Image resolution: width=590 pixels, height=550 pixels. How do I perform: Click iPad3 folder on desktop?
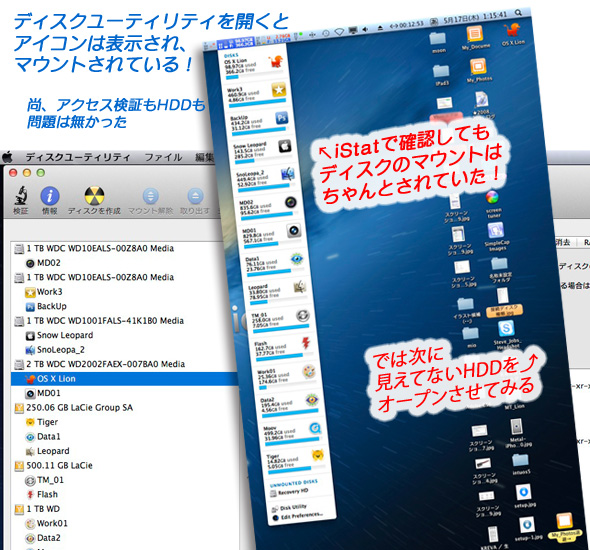tap(441, 71)
